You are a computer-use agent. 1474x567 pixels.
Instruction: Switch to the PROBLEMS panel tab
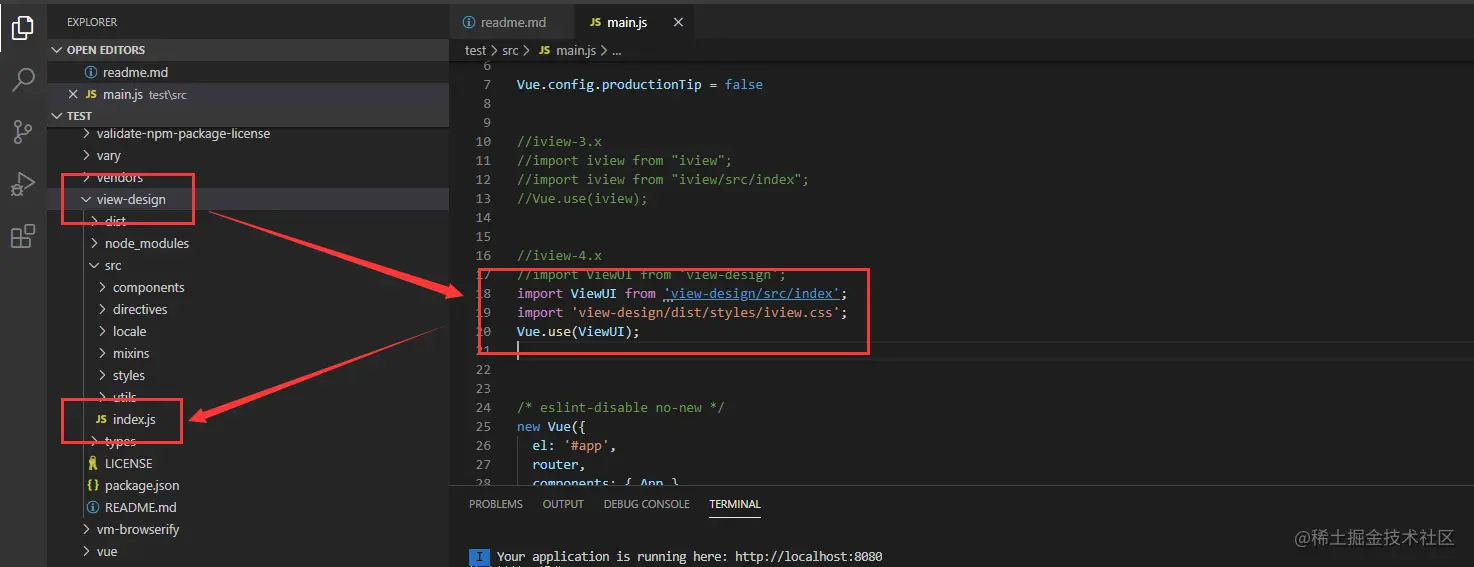[496, 504]
